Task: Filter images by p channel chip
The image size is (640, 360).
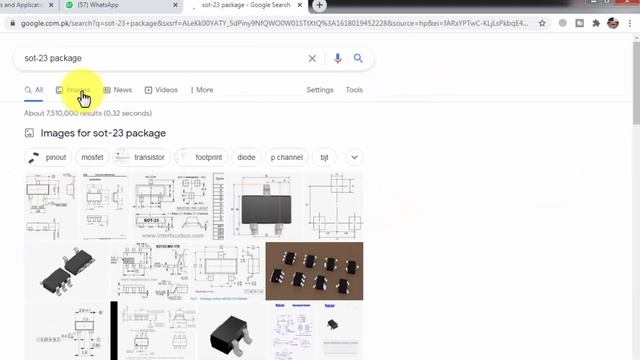Action: pos(287,157)
